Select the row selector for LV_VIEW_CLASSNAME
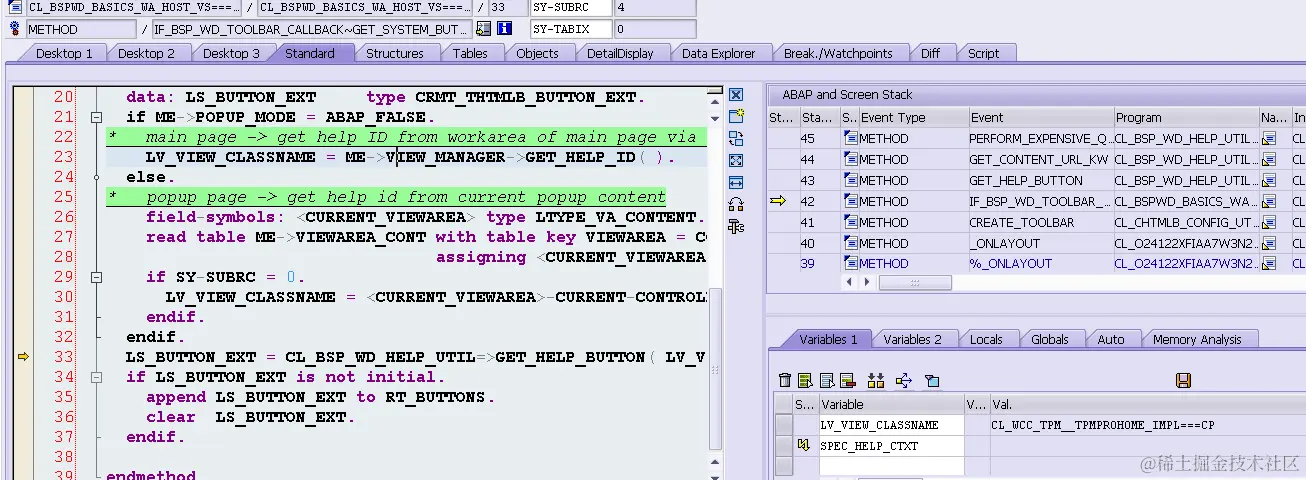Viewport: 1306px width, 480px height. tap(784, 425)
